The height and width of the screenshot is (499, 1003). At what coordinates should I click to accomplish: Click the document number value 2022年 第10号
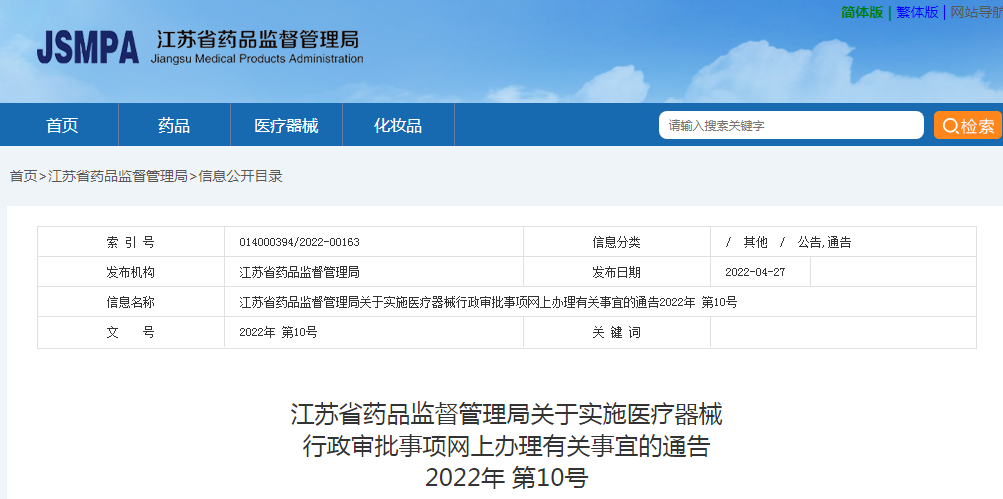point(278,332)
